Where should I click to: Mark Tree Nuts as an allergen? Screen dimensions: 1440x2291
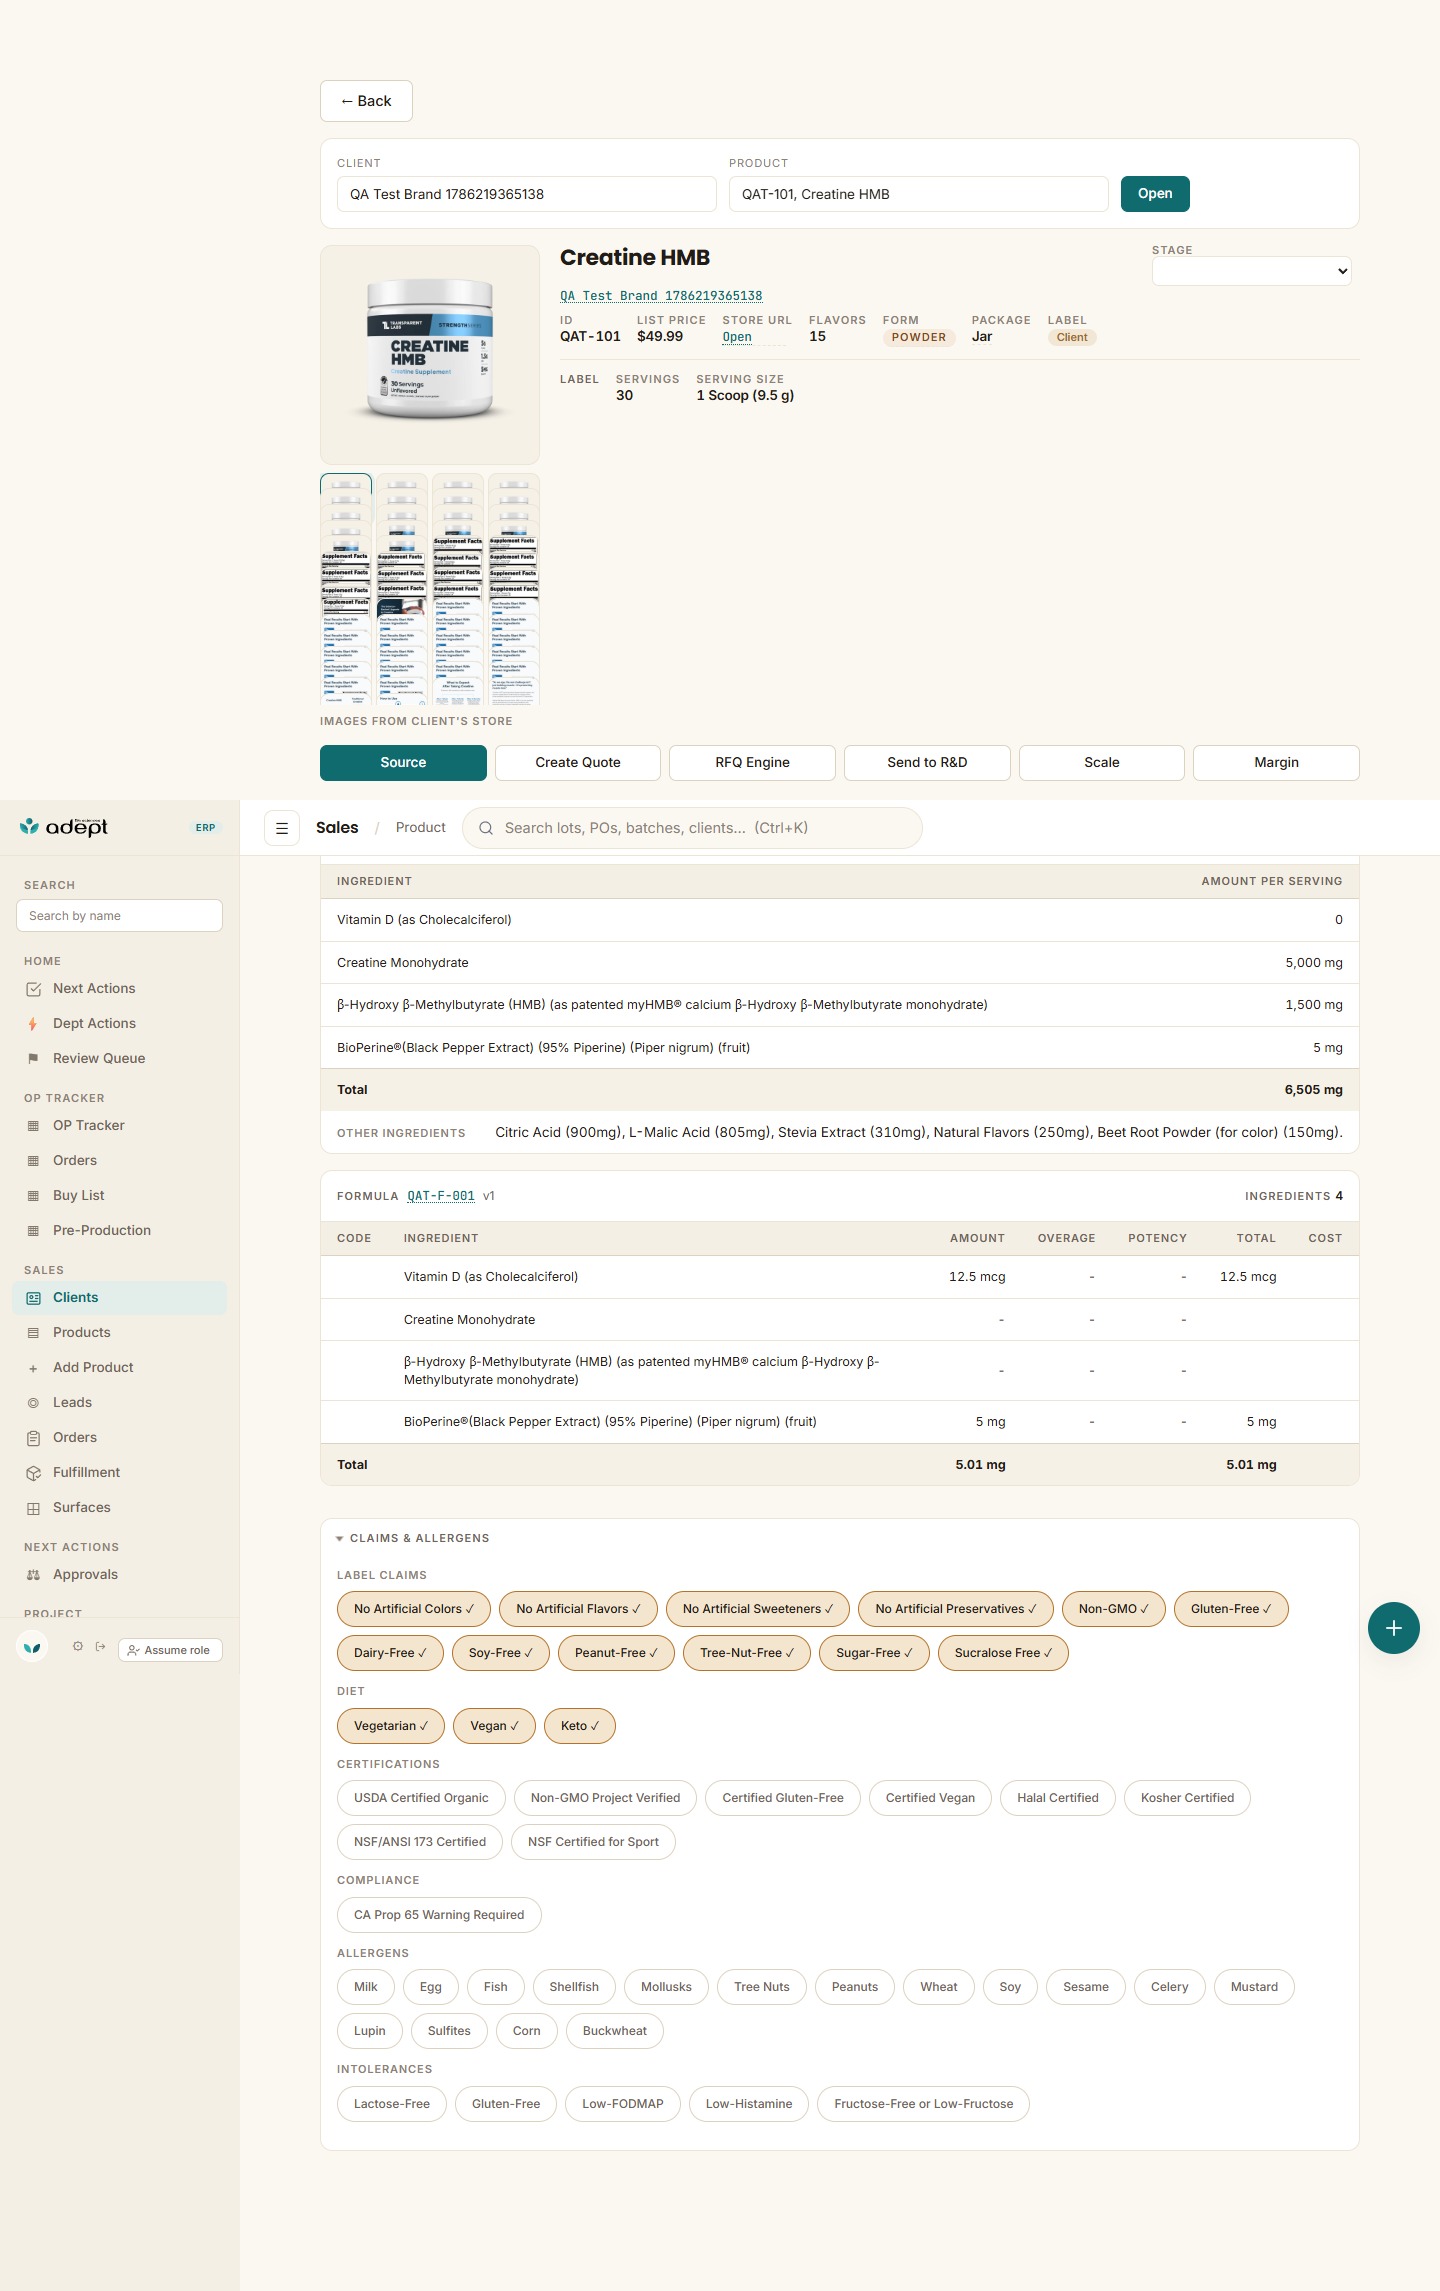coord(762,1987)
